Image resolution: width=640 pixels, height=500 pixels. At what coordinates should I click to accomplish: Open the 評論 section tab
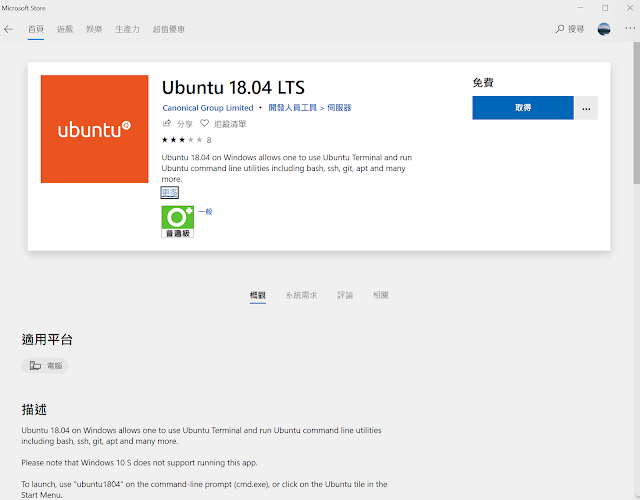coord(345,295)
